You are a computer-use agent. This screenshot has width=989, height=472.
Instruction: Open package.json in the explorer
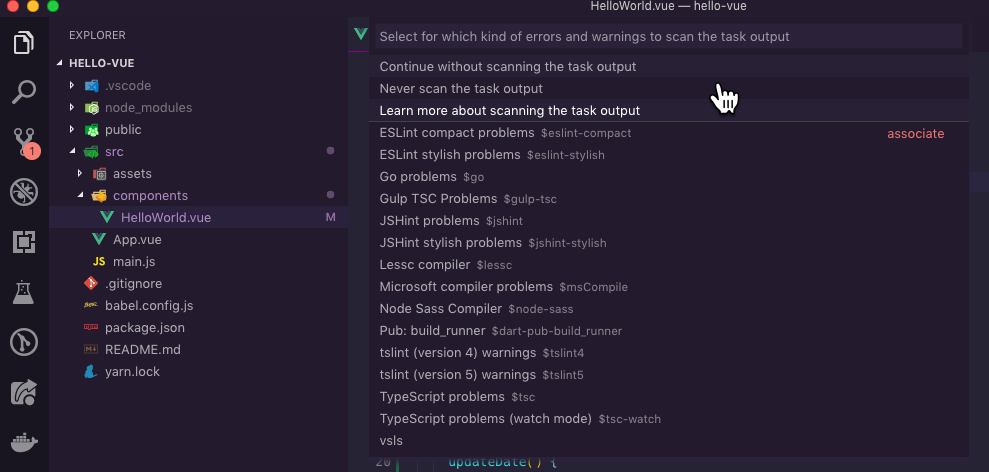[x=144, y=328]
